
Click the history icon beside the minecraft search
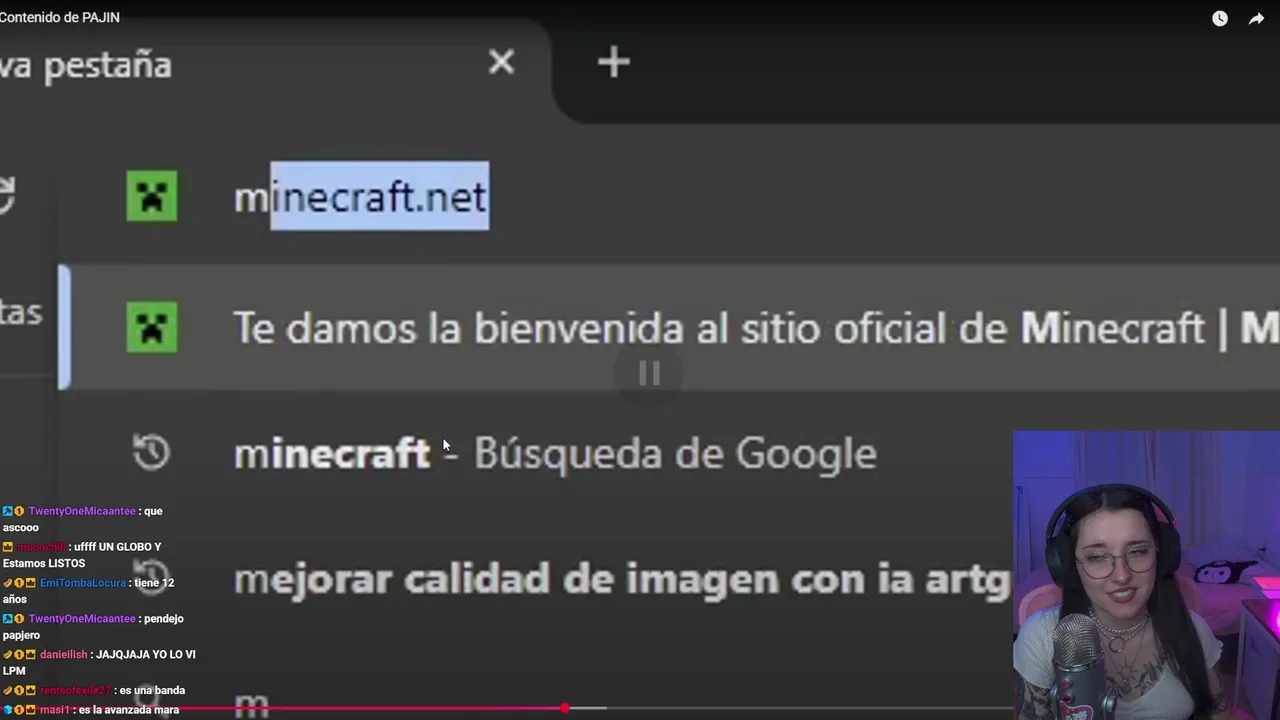[x=152, y=453]
